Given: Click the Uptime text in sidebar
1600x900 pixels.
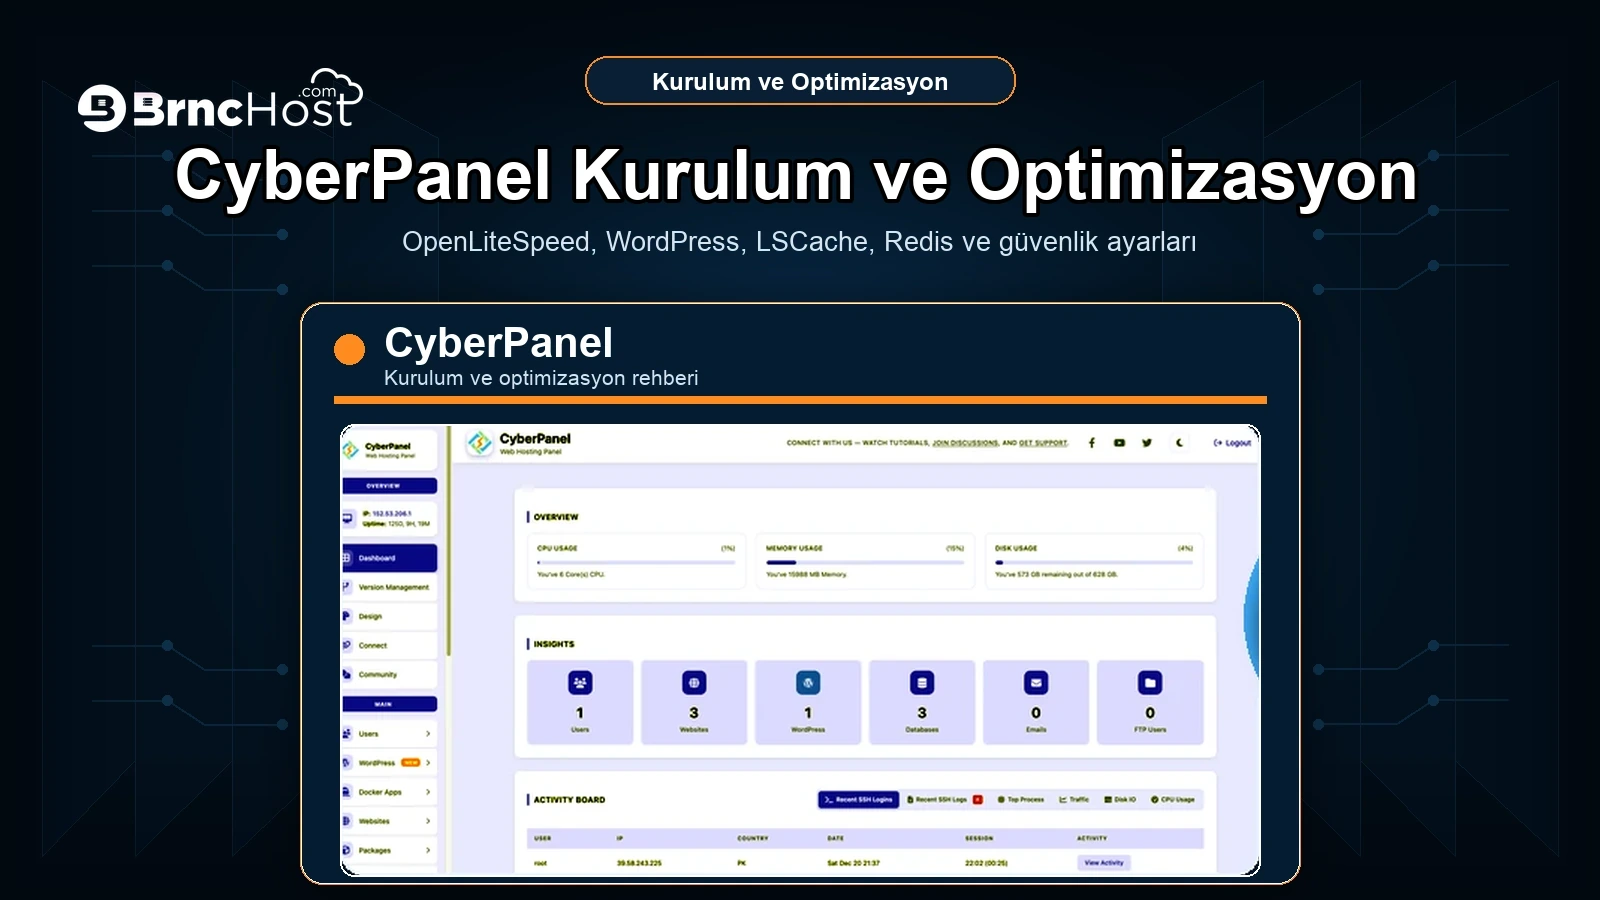Looking at the screenshot, I should (396, 523).
